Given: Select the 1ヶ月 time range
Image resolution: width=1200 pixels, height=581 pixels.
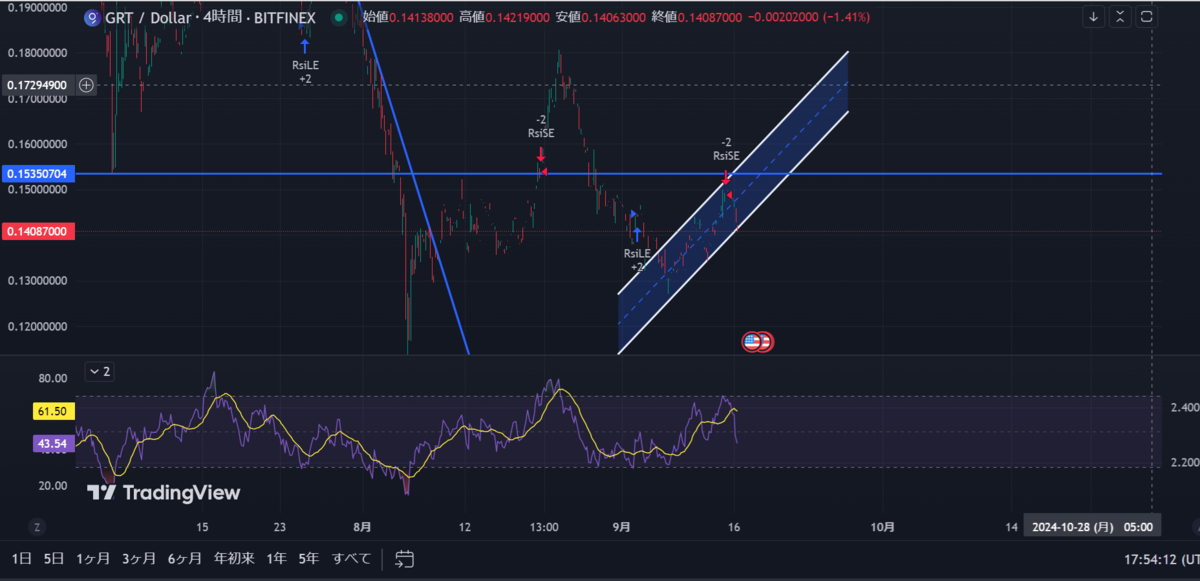Looking at the screenshot, I should pyautogui.click(x=93, y=558).
